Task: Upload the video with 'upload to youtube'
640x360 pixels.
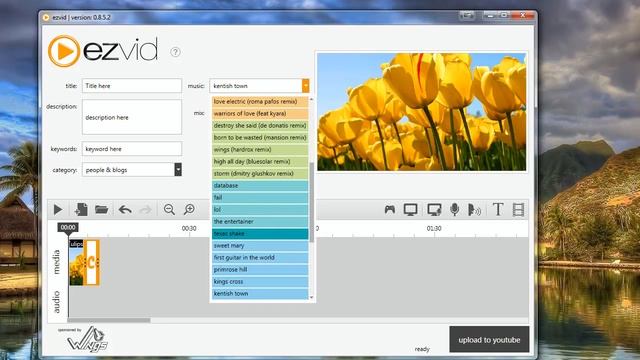Action: pos(489,340)
